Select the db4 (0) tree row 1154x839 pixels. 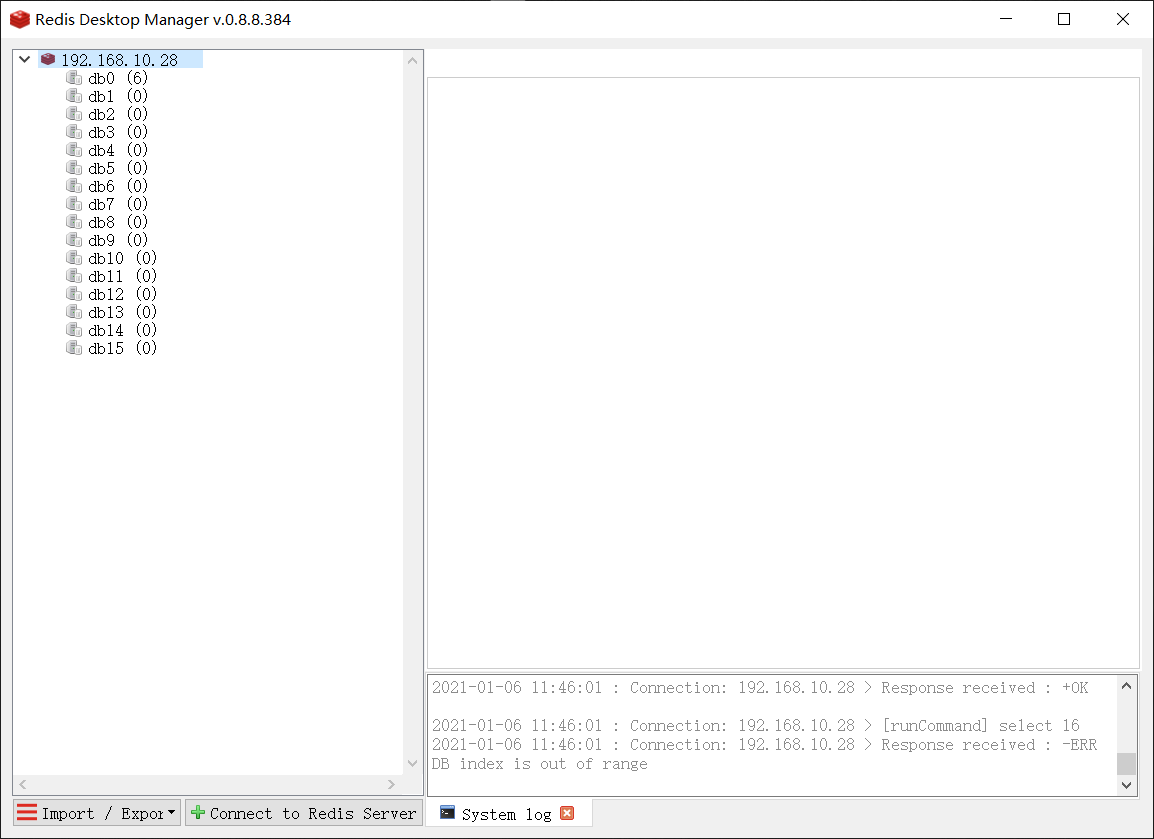[x=118, y=150]
